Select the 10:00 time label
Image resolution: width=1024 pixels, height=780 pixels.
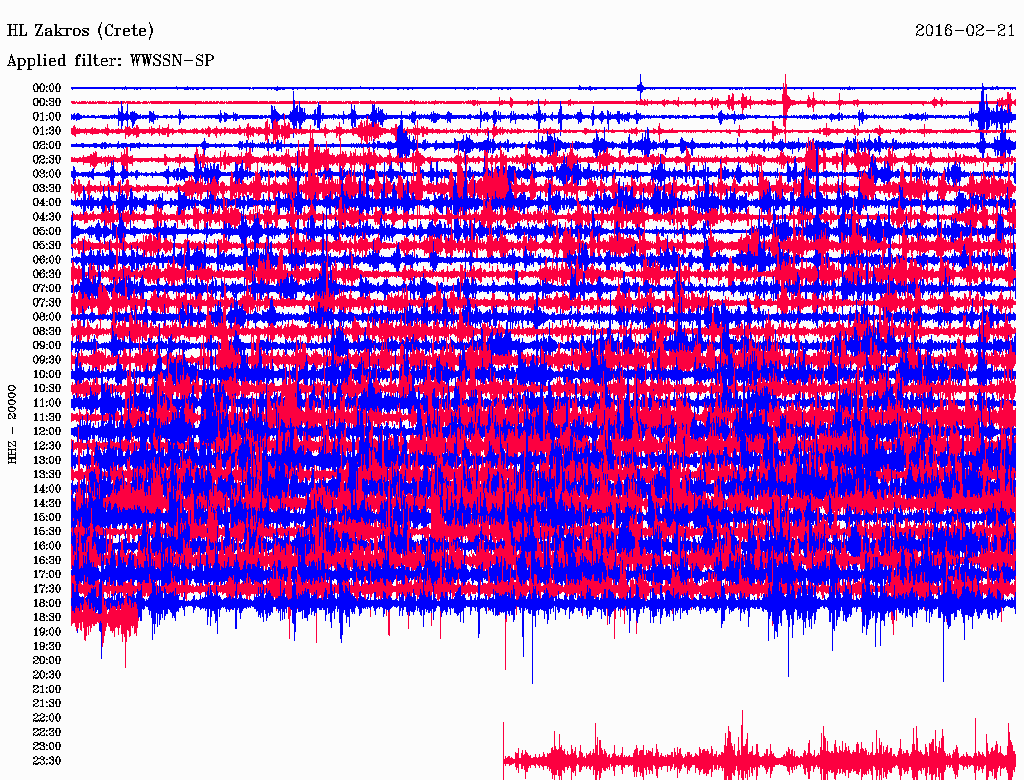pyautogui.click(x=47, y=374)
